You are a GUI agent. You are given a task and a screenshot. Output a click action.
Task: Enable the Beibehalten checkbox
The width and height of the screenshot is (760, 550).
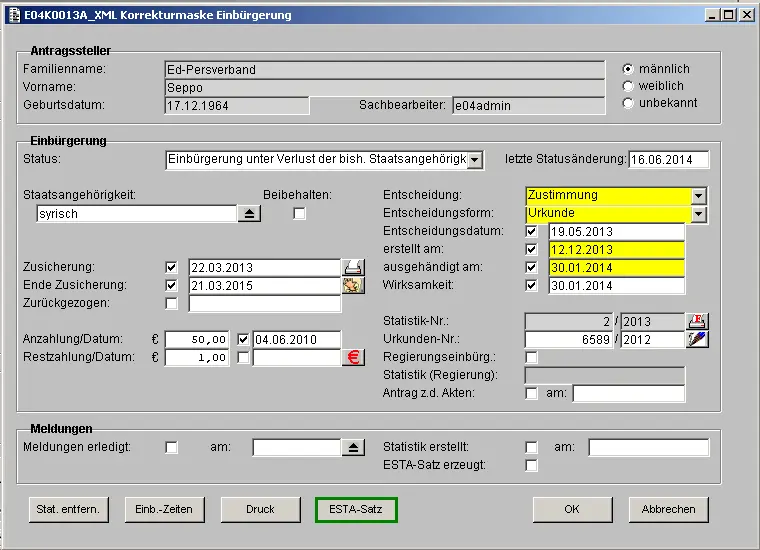click(299, 213)
